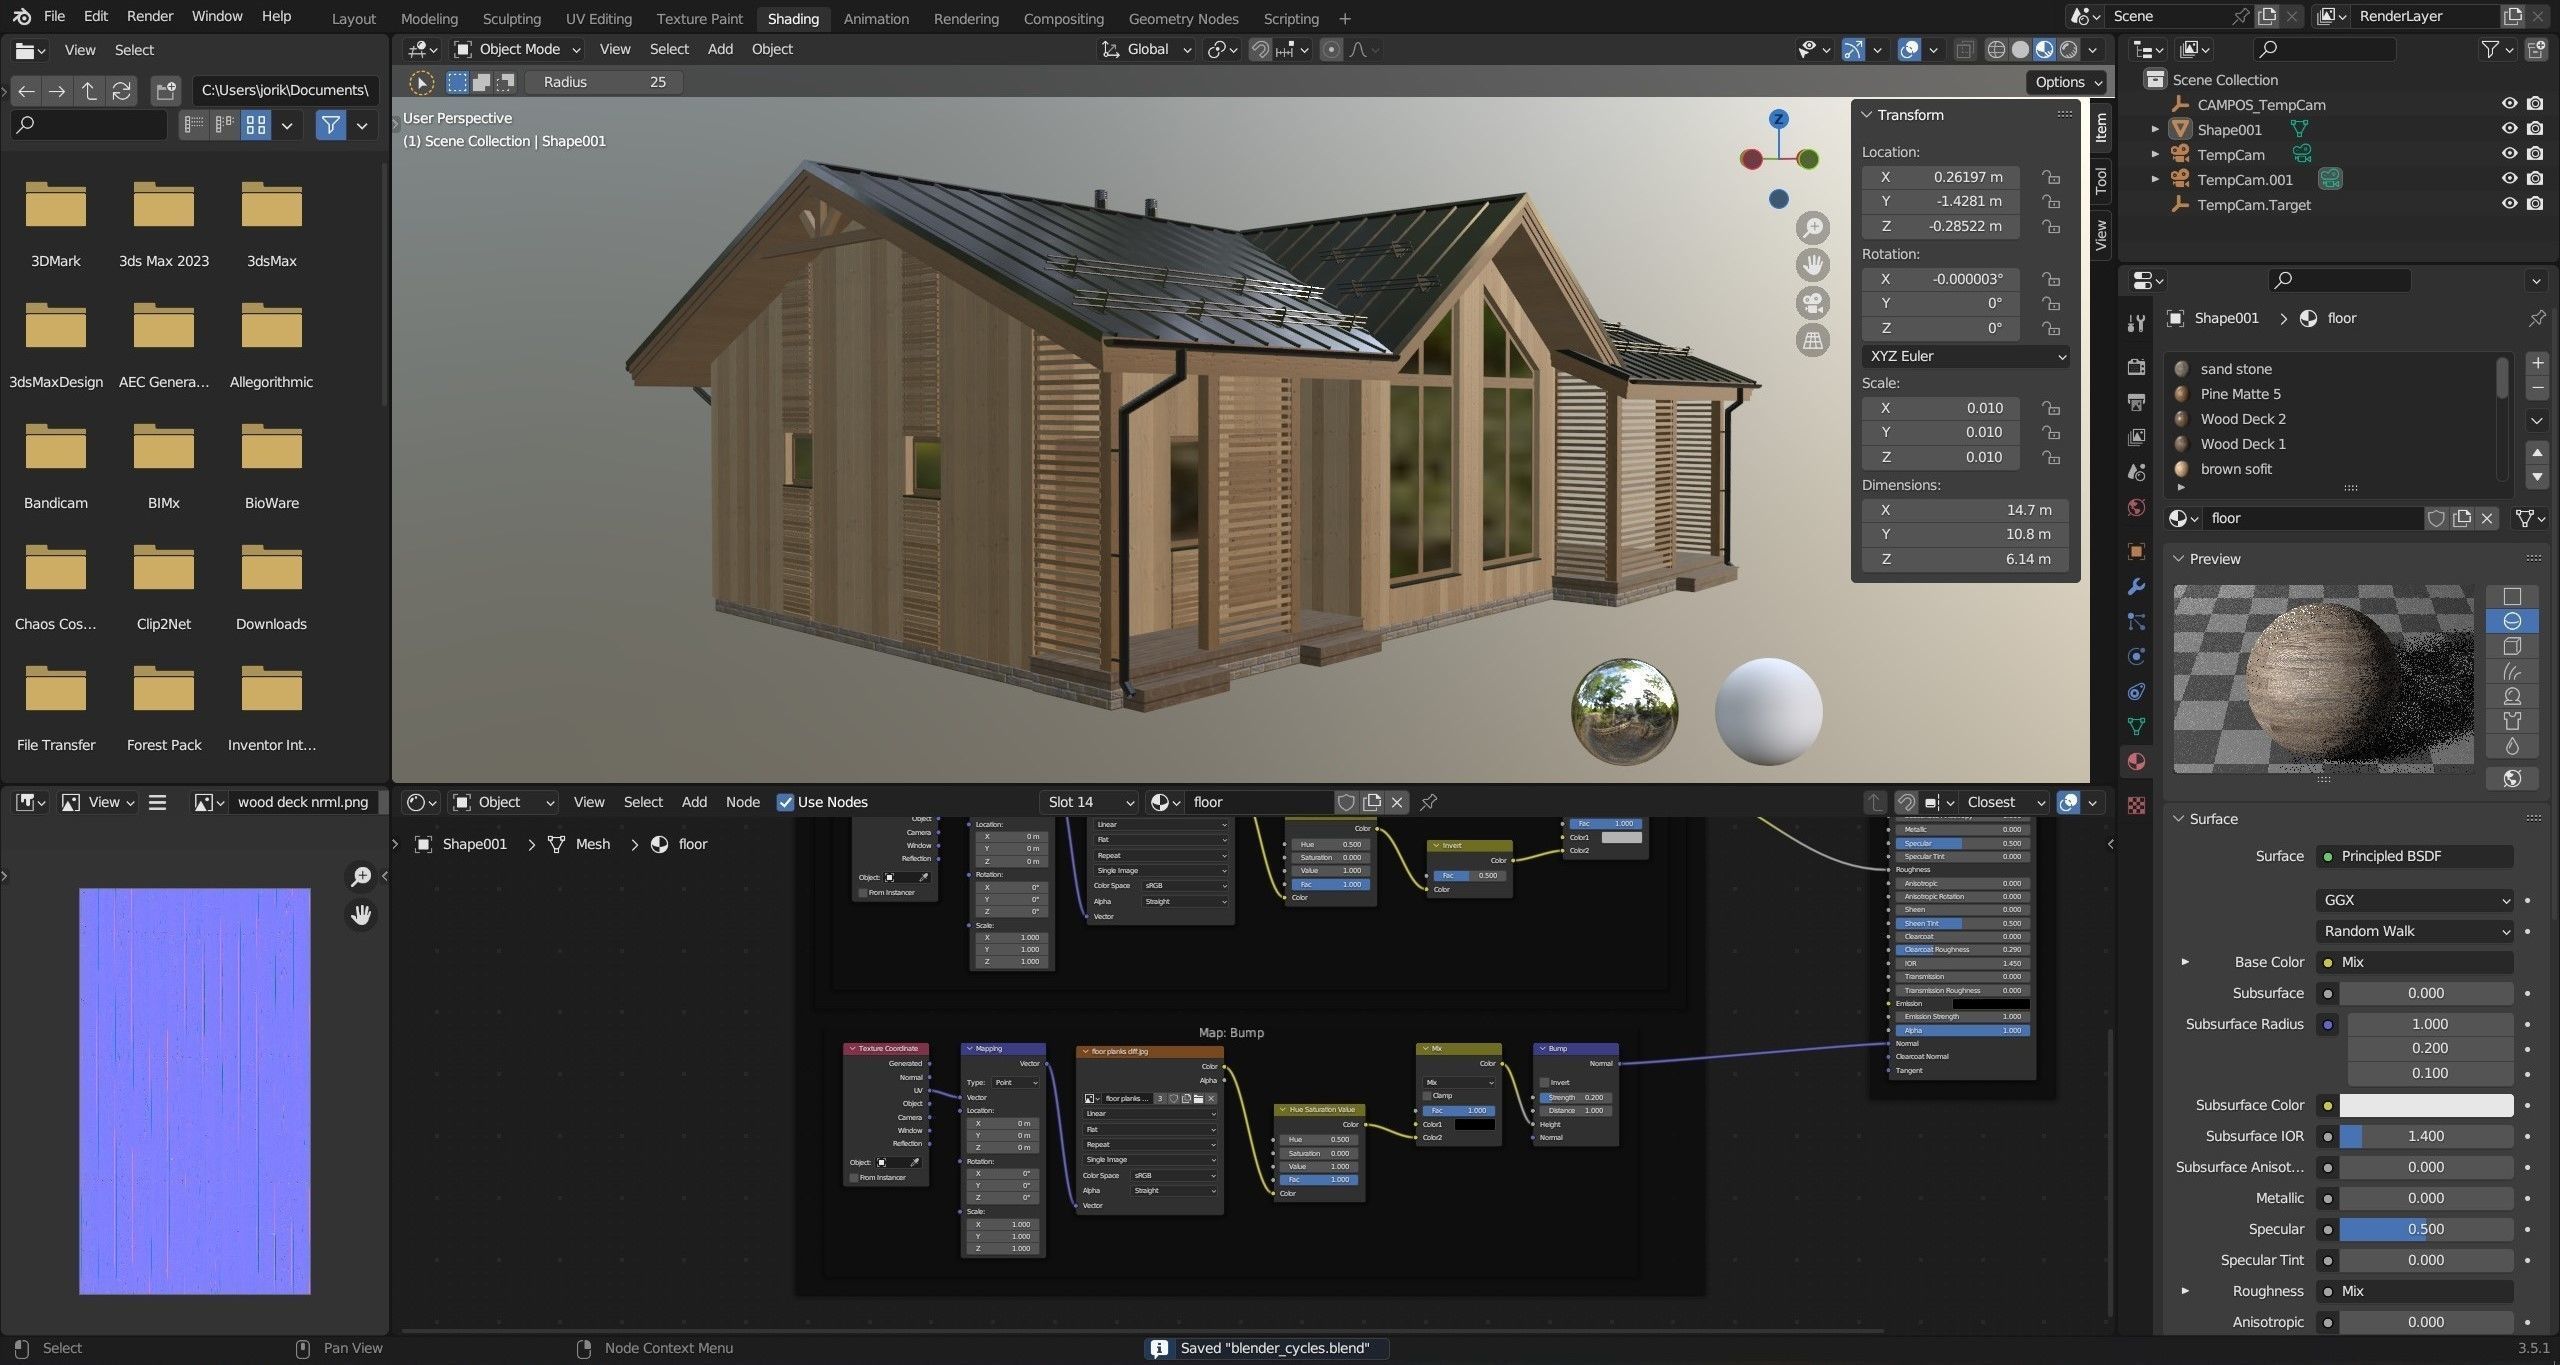Click file browser filter funnel icon
The height and width of the screenshot is (1365, 2560).
pyautogui.click(x=330, y=125)
